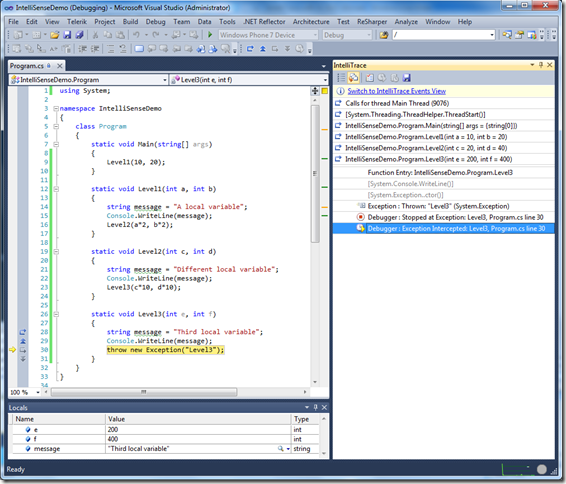
Task: Click the Save All toolbar icon
Action: pyautogui.click(x=79, y=35)
